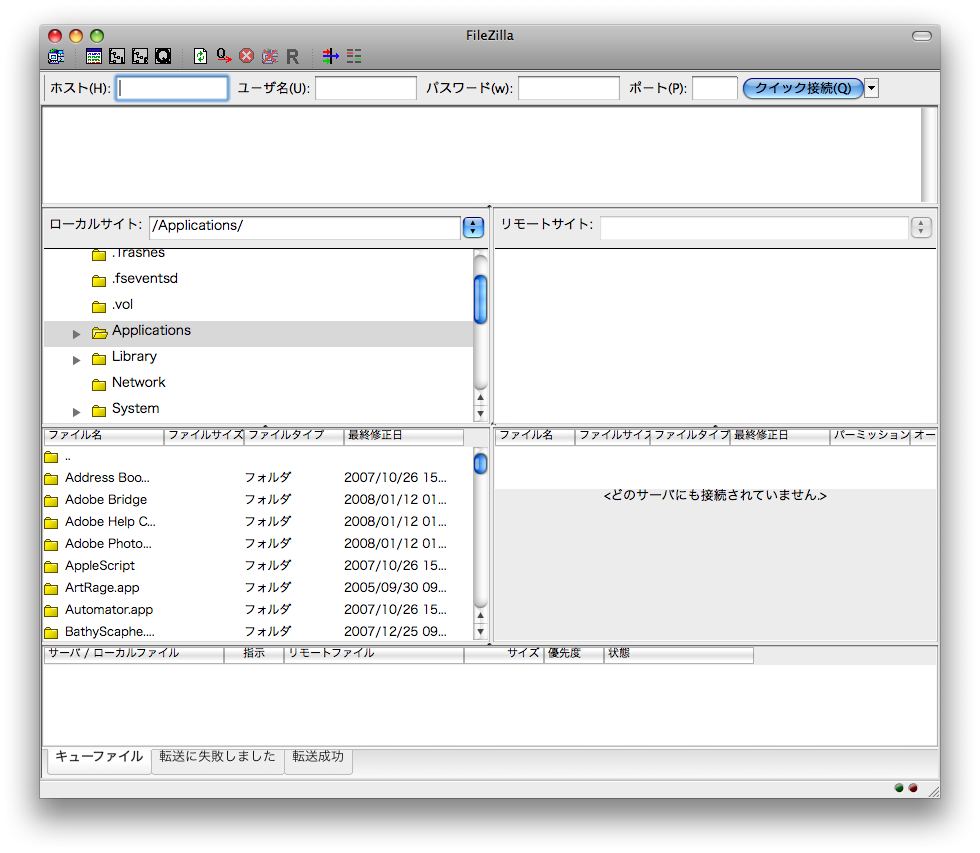Open the filename filters dialog

pos(331,56)
